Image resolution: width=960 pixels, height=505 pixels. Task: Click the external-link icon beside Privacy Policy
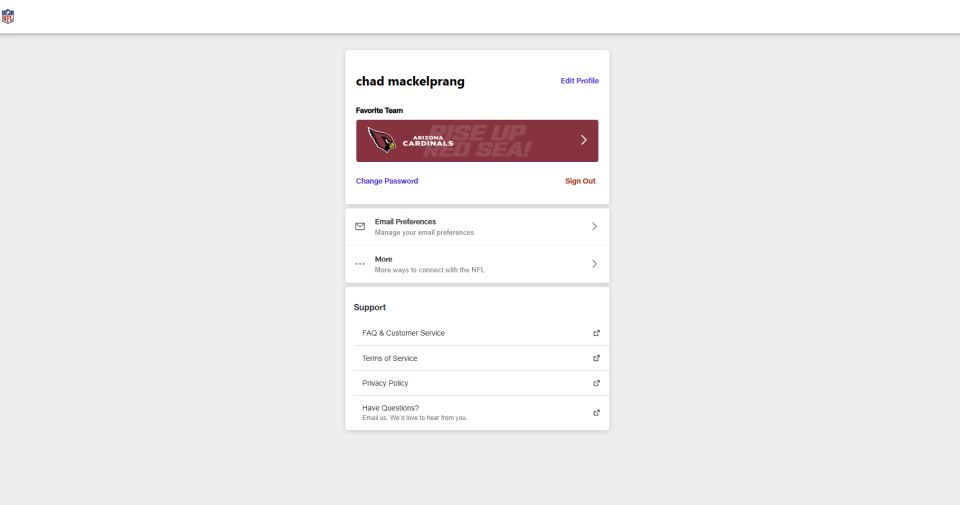tap(596, 383)
